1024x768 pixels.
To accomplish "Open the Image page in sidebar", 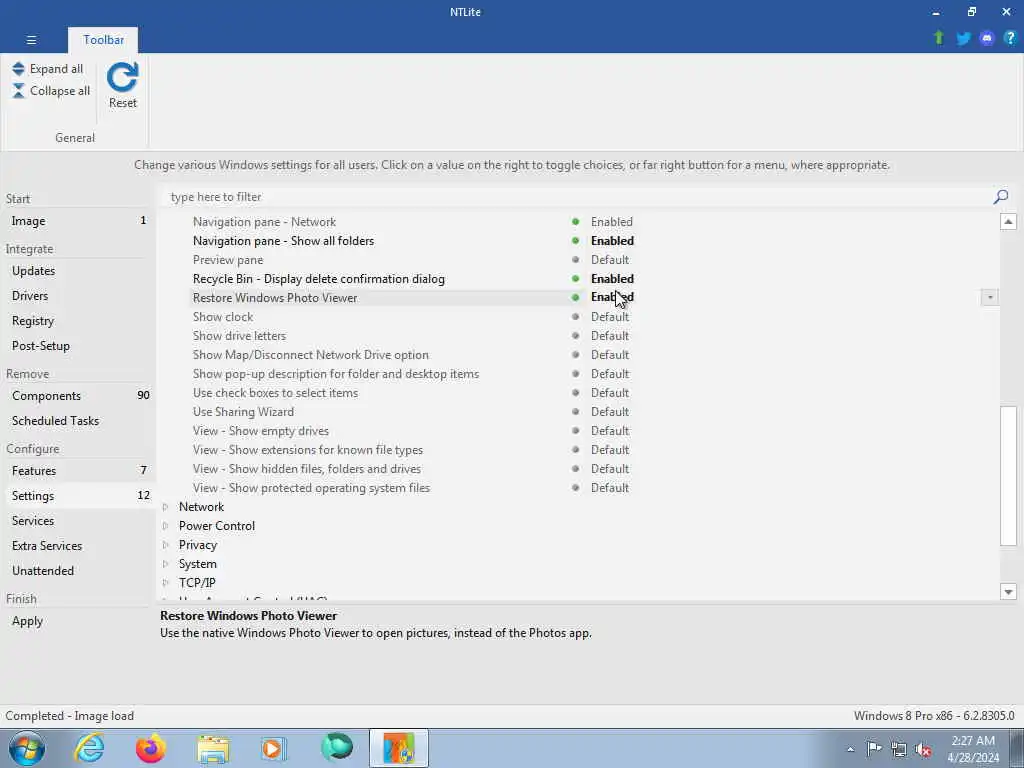I will pyautogui.click(x=78, y=221).
